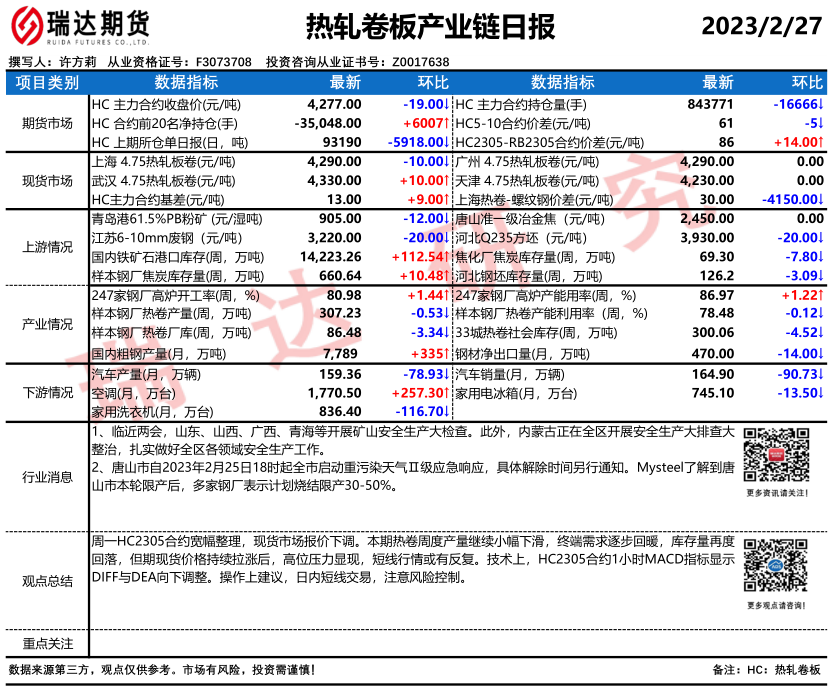Select the 期货市场 category cell

point(47,123)
